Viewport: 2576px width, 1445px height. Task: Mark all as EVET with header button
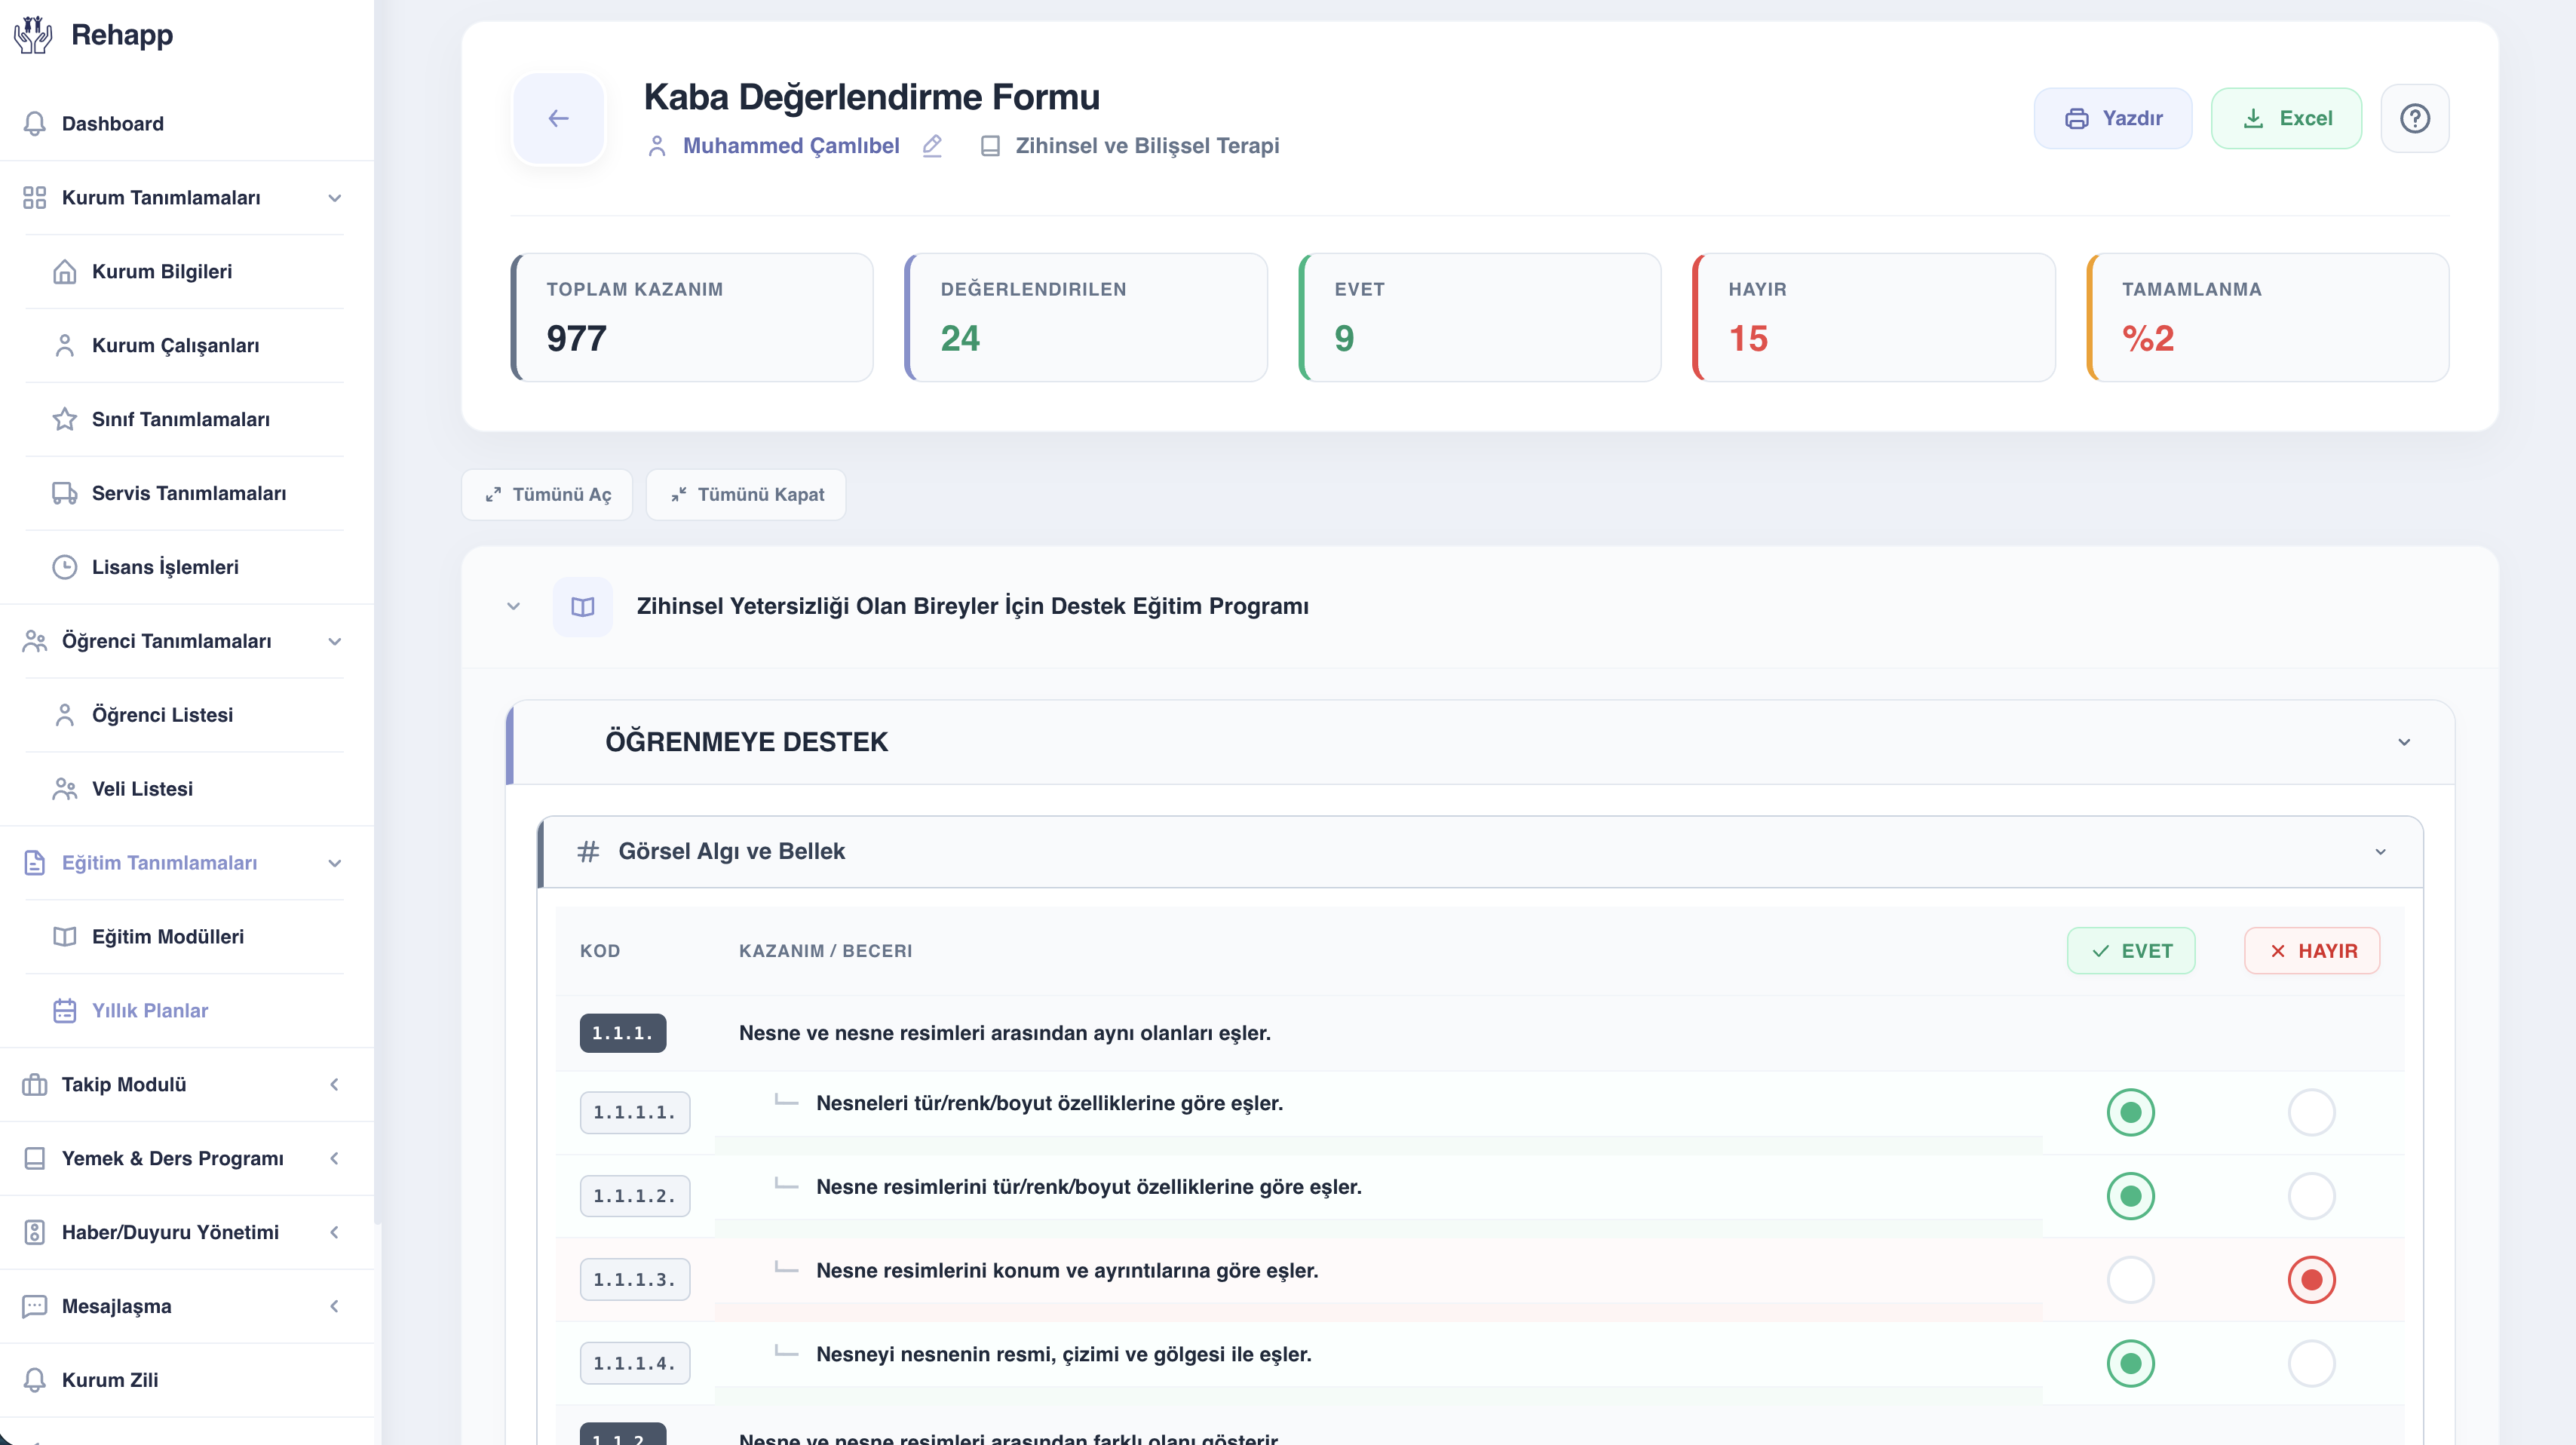click(2131, 951)
